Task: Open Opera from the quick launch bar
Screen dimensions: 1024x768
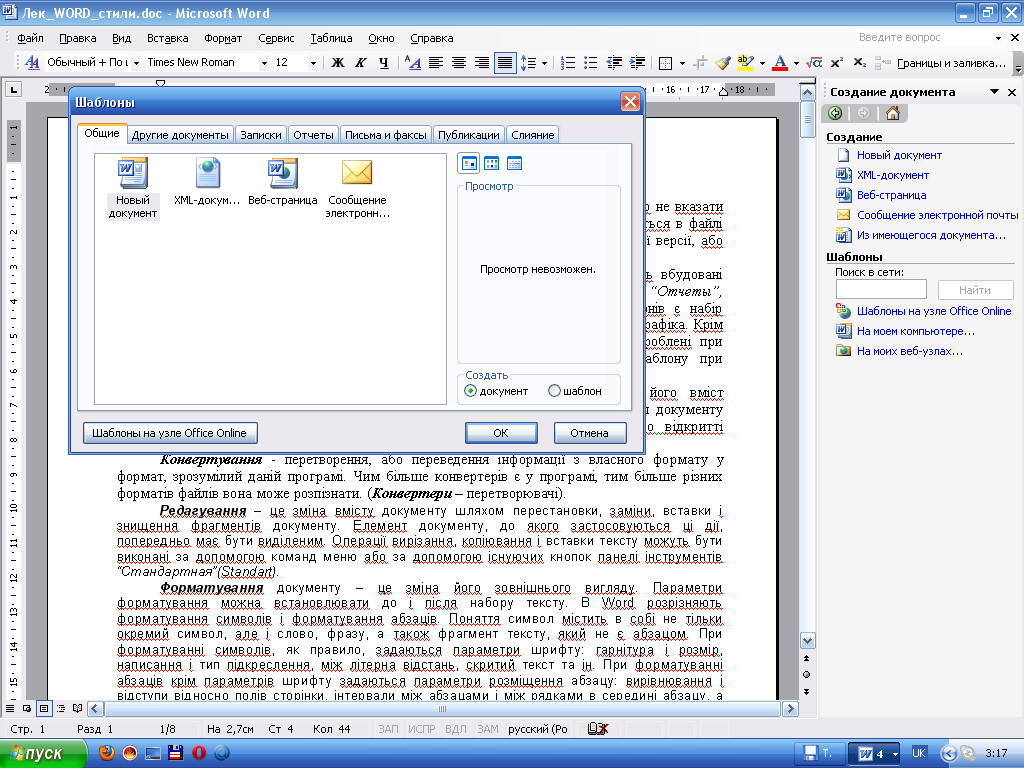Action: pos(199,753)
